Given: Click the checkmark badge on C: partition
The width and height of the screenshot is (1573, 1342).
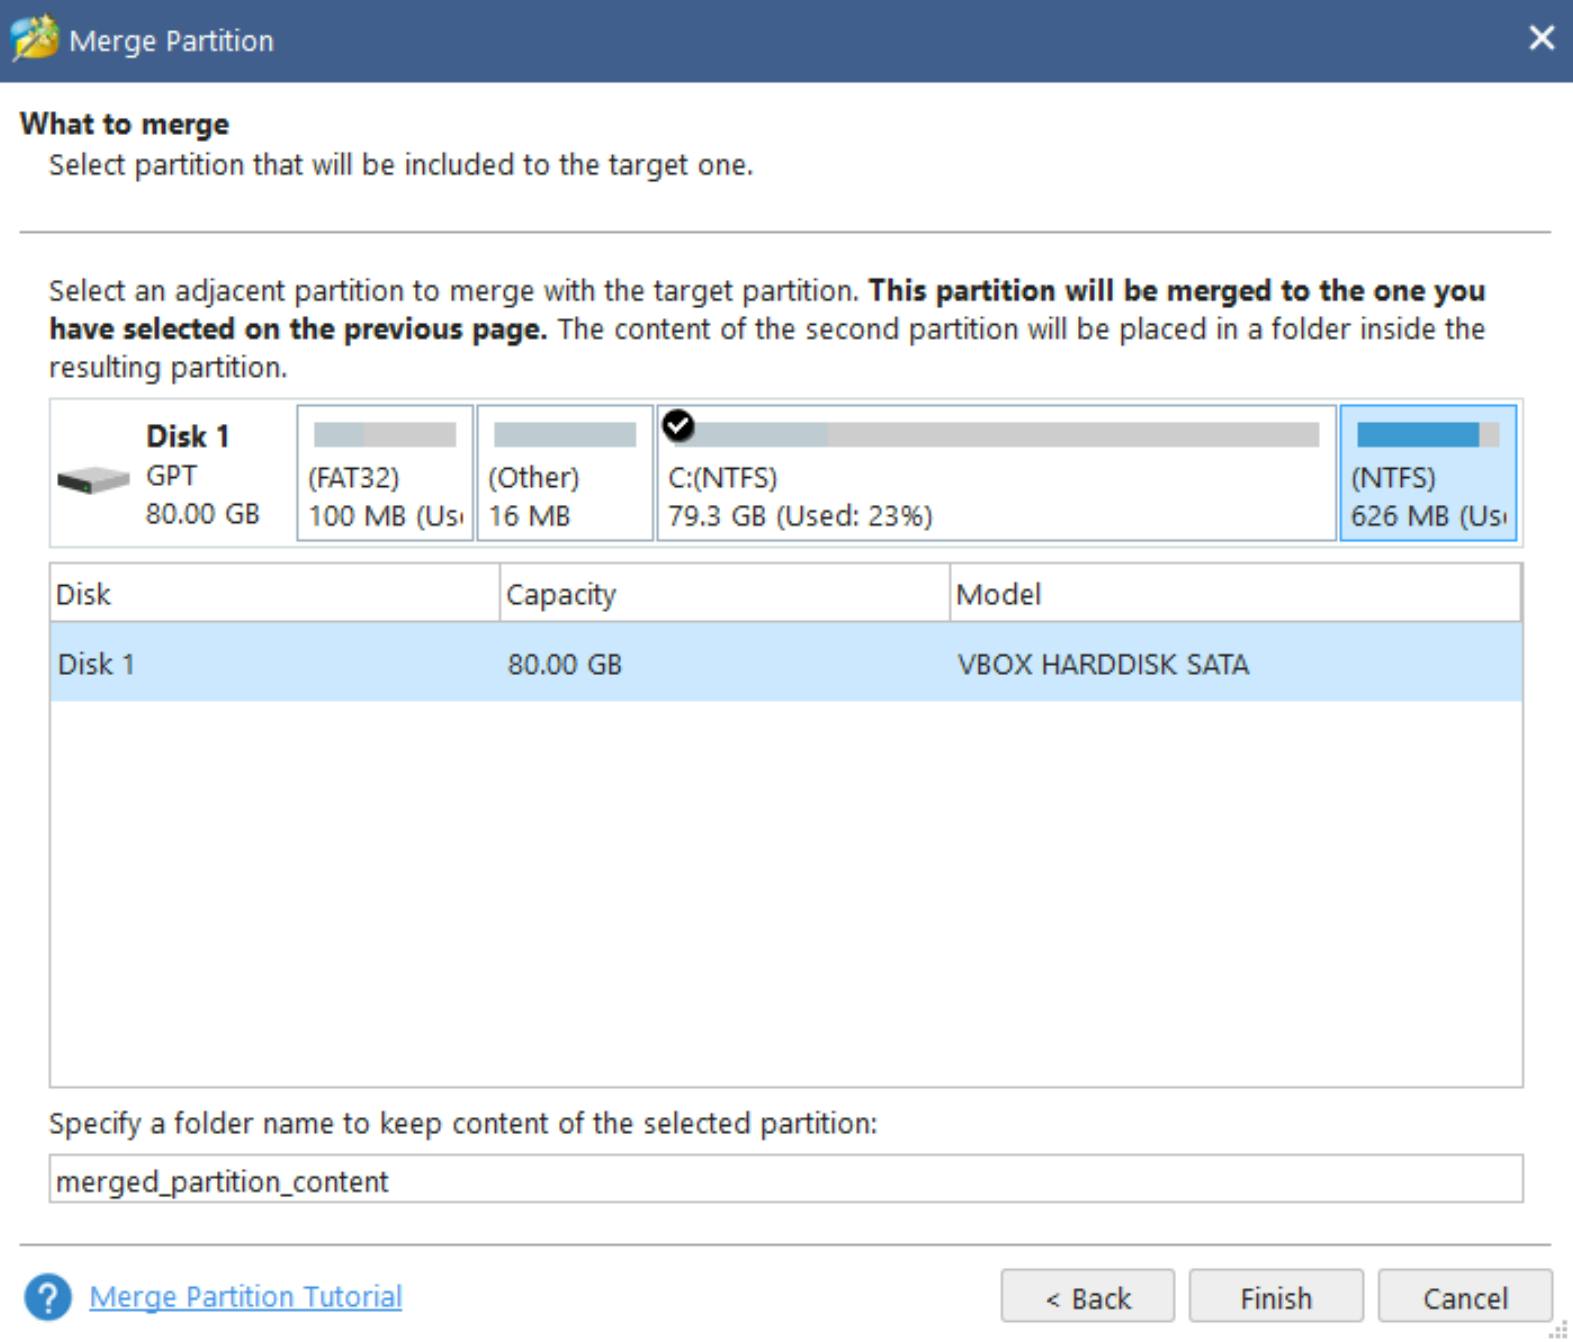Looking at the screenshot, I should click(x=678, y=425).
